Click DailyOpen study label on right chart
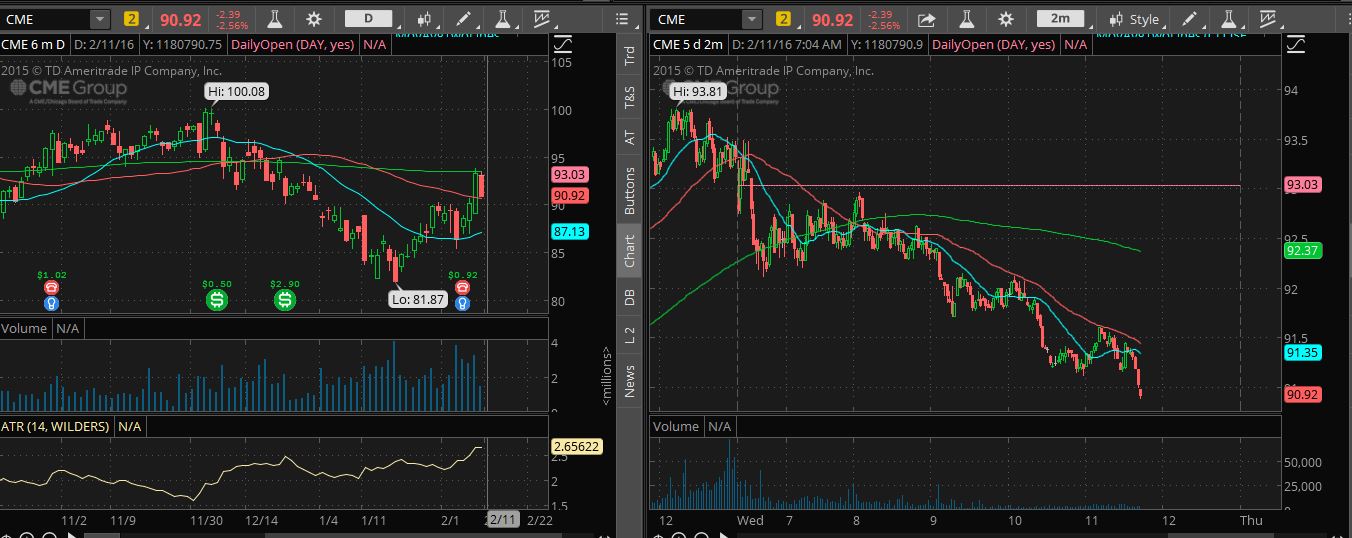This screenshot has width=1352, height=538. tap(995, 45)
